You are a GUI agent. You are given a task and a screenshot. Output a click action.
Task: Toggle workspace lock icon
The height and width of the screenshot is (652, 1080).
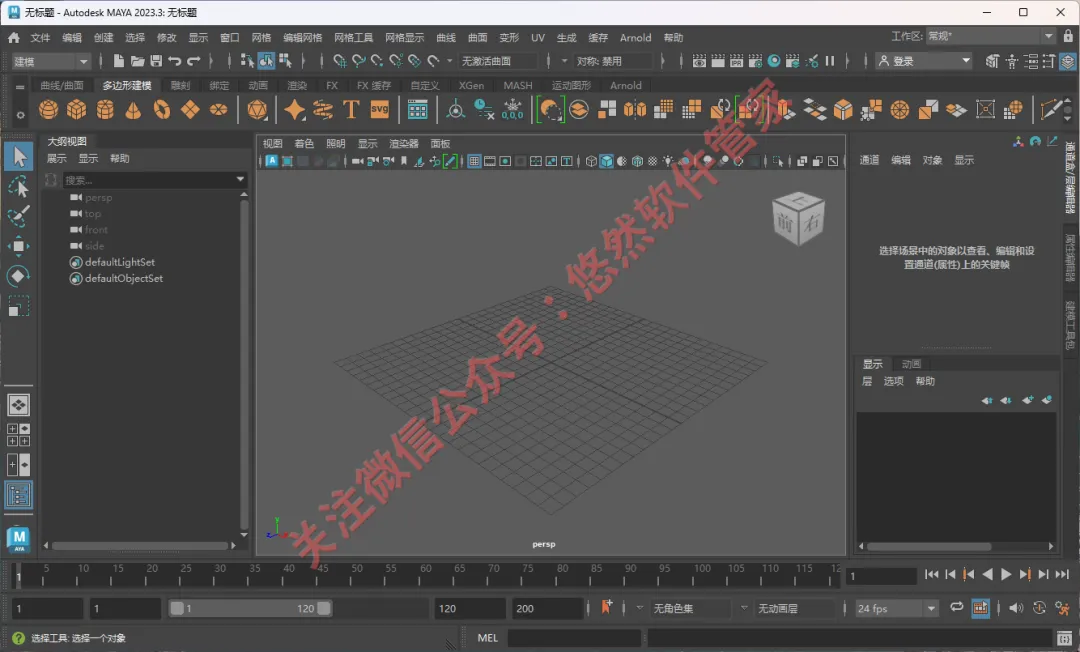(1068, 36)
